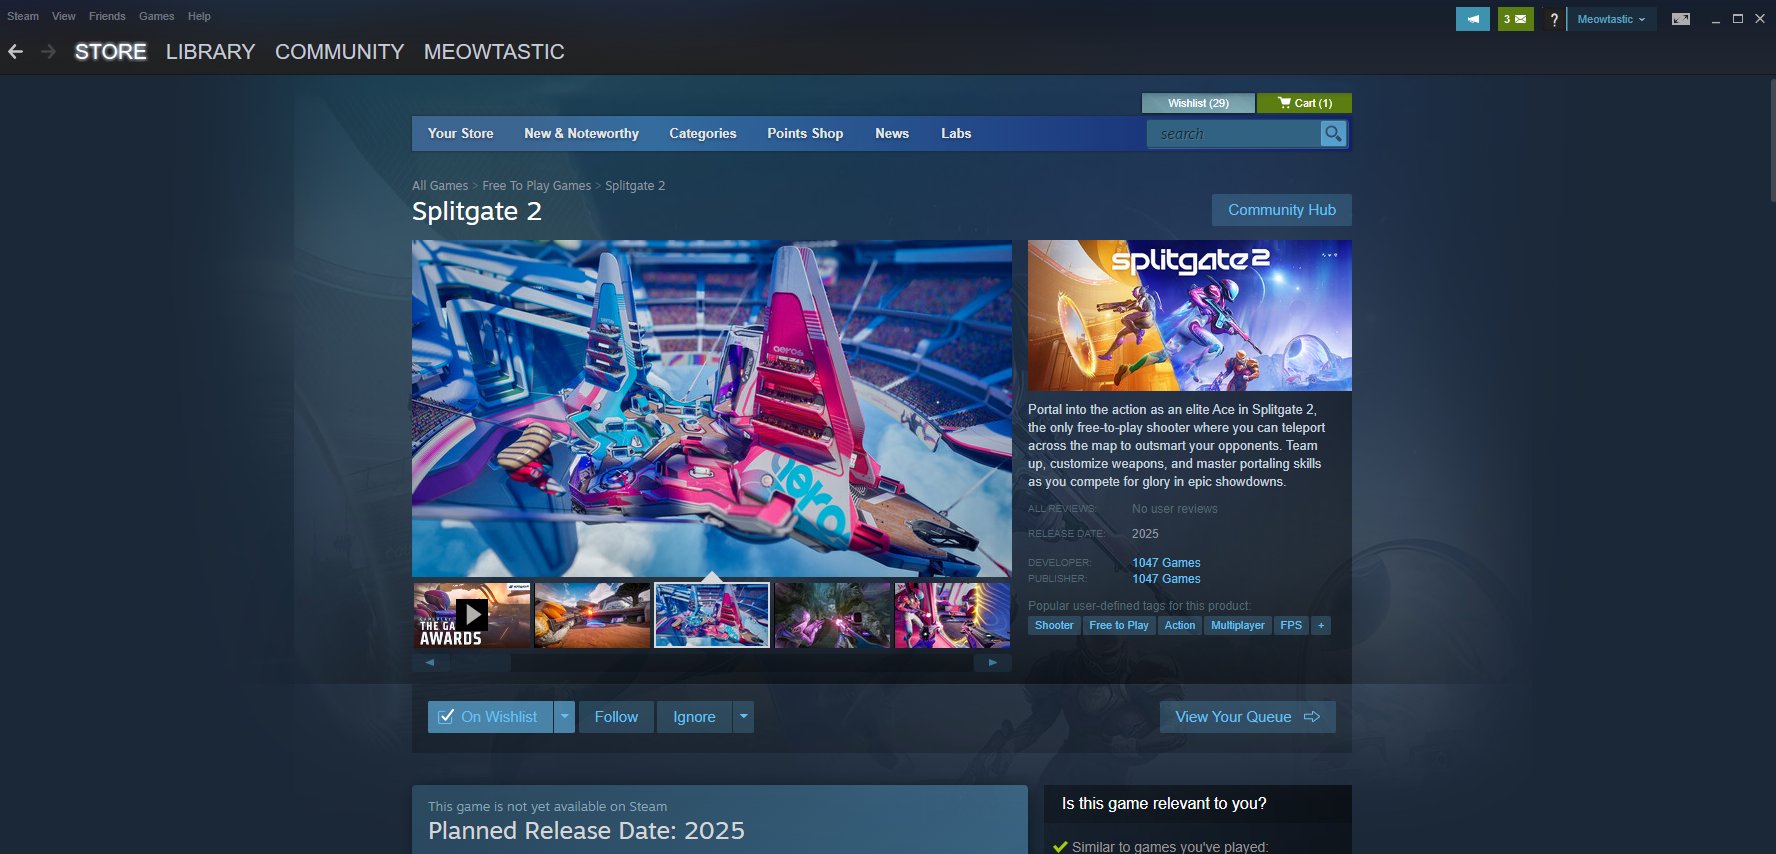The height and width of the screenshot is (854, 1776).
Task: Open the inbox envelope notifications
Action: (1515, 19)
